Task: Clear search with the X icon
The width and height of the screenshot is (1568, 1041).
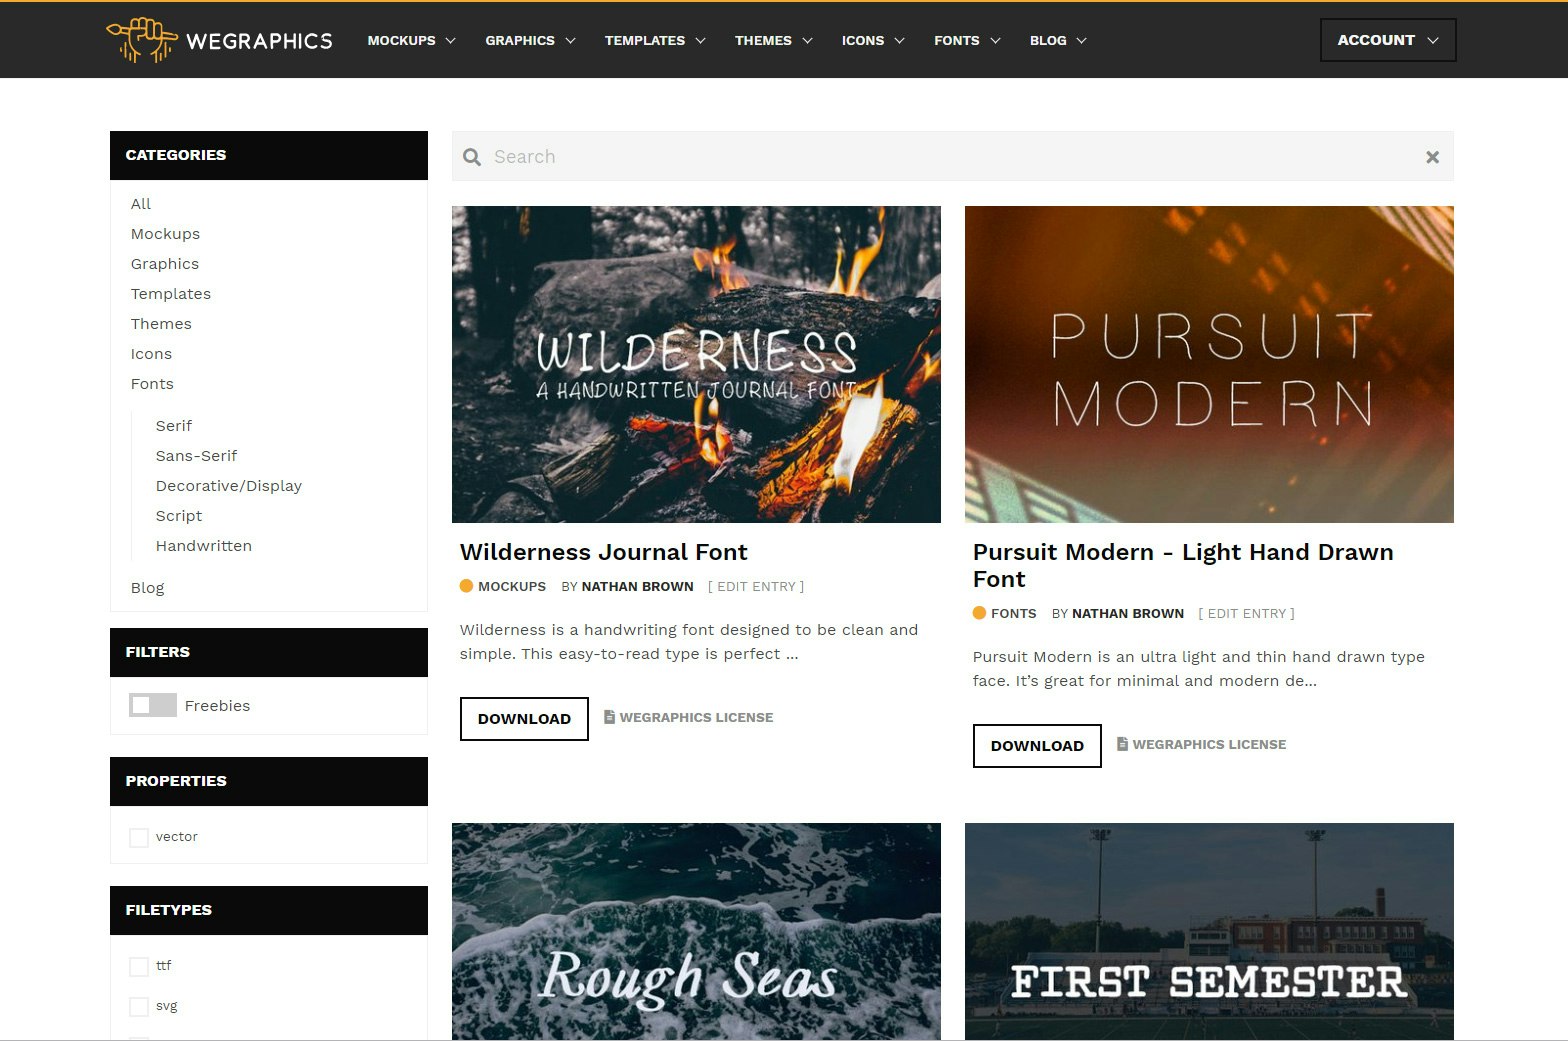Action: click(1432, 157)
